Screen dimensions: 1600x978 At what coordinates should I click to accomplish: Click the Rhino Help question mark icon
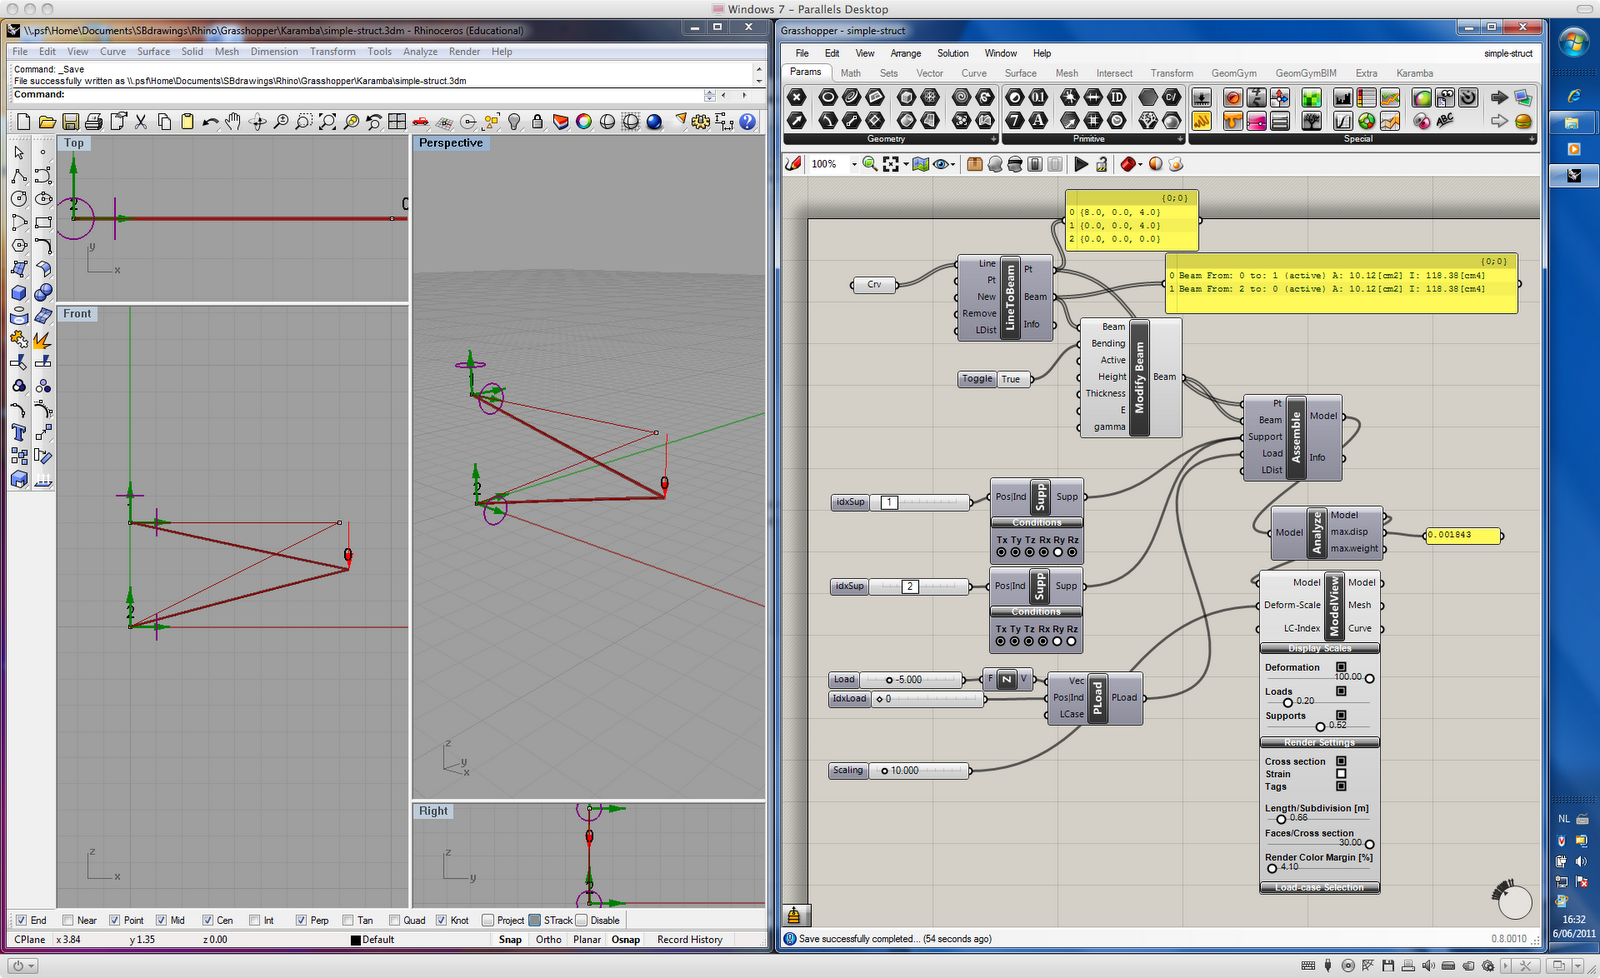(747, 122)
